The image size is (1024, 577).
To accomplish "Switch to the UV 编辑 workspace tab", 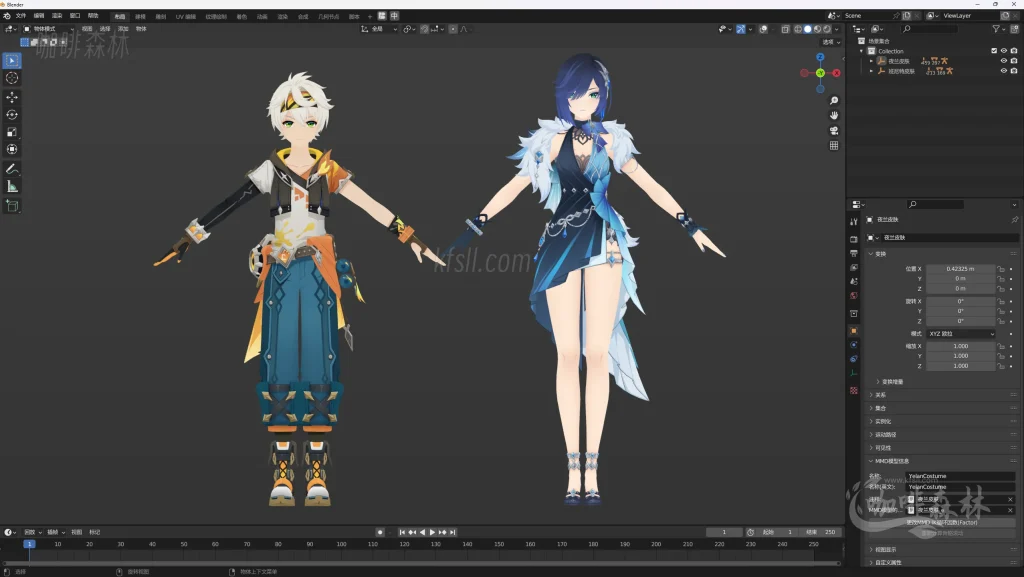I will pos(185,16).
